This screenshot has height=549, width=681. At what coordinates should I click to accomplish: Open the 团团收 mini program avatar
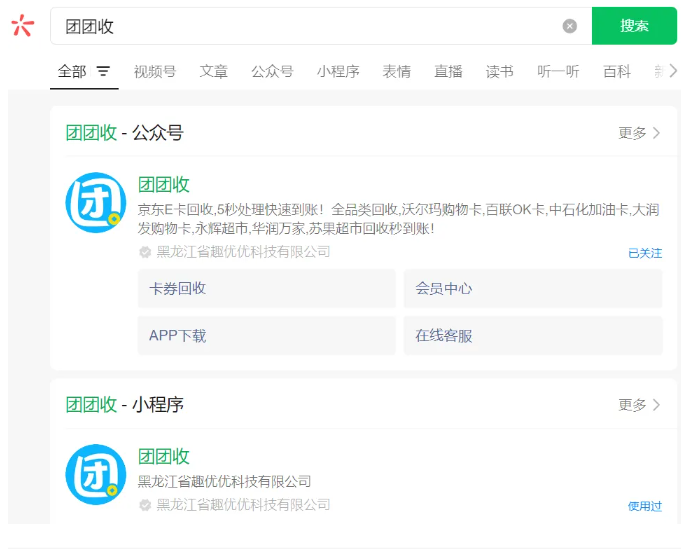click(96, 474)
